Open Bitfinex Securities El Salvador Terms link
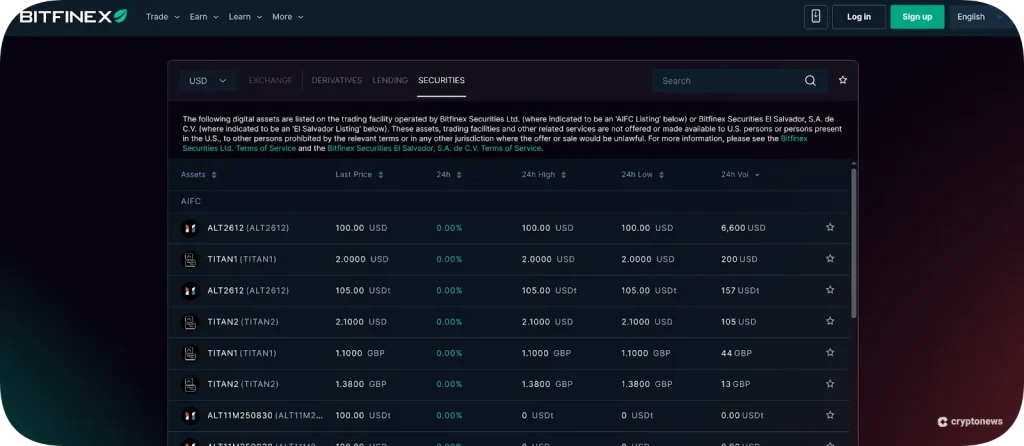 point(434,148)
